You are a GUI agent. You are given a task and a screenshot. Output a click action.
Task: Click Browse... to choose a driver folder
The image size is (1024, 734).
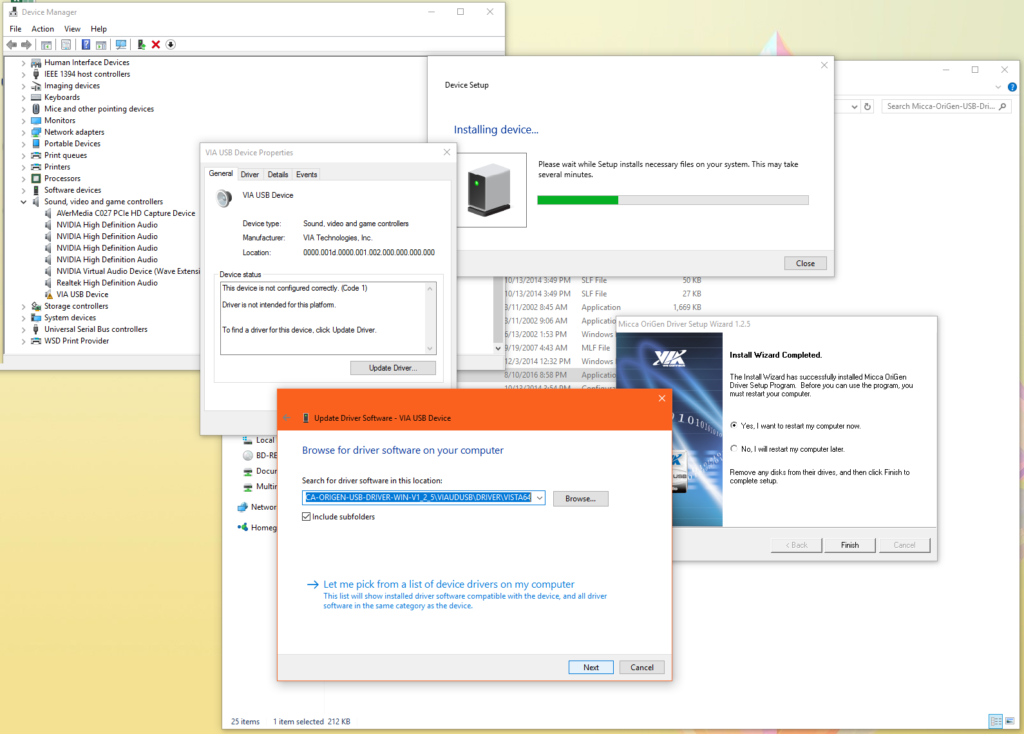[x=581, y=498]
